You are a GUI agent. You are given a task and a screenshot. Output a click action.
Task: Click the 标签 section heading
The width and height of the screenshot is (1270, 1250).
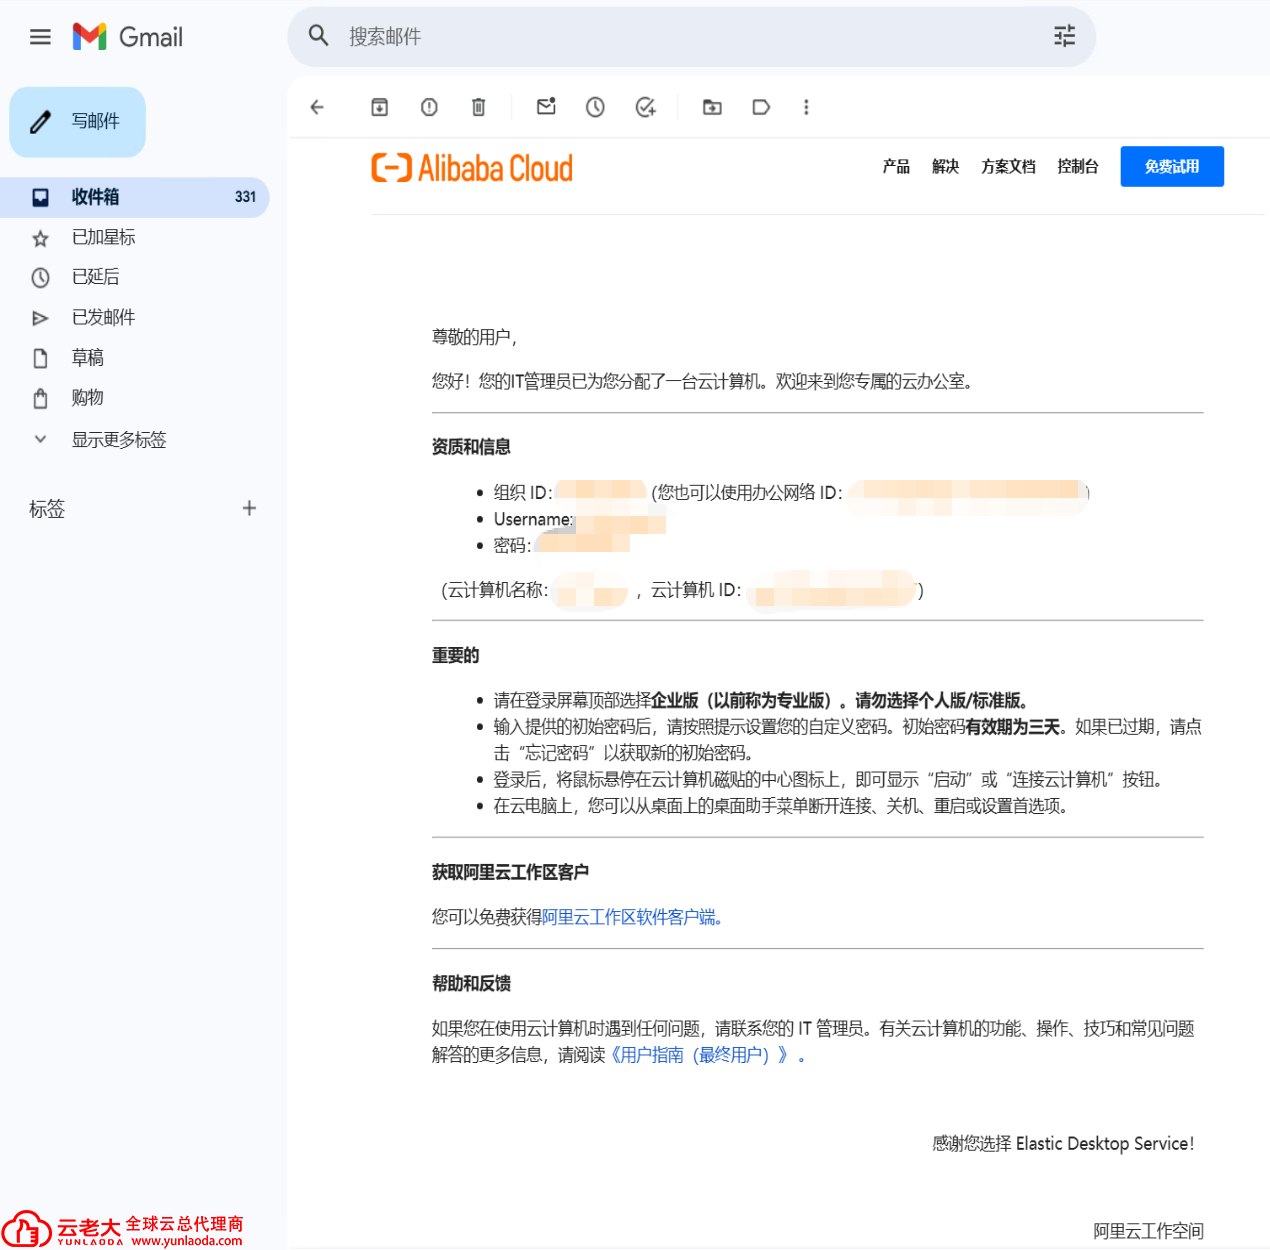pyautogui.click(x=47, y=509)
